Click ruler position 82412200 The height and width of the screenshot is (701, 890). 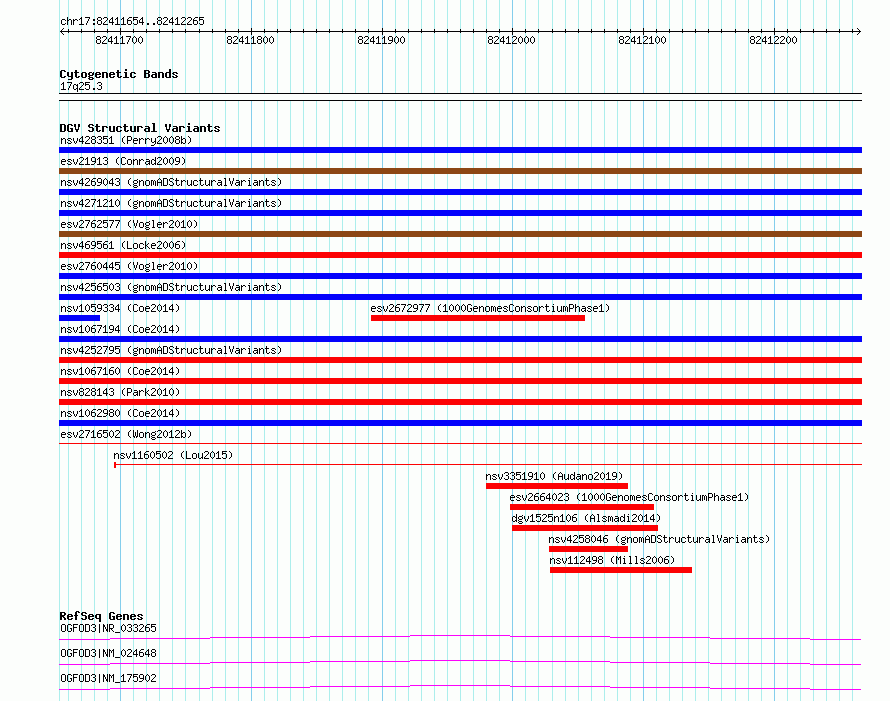[x=773, y=40]
